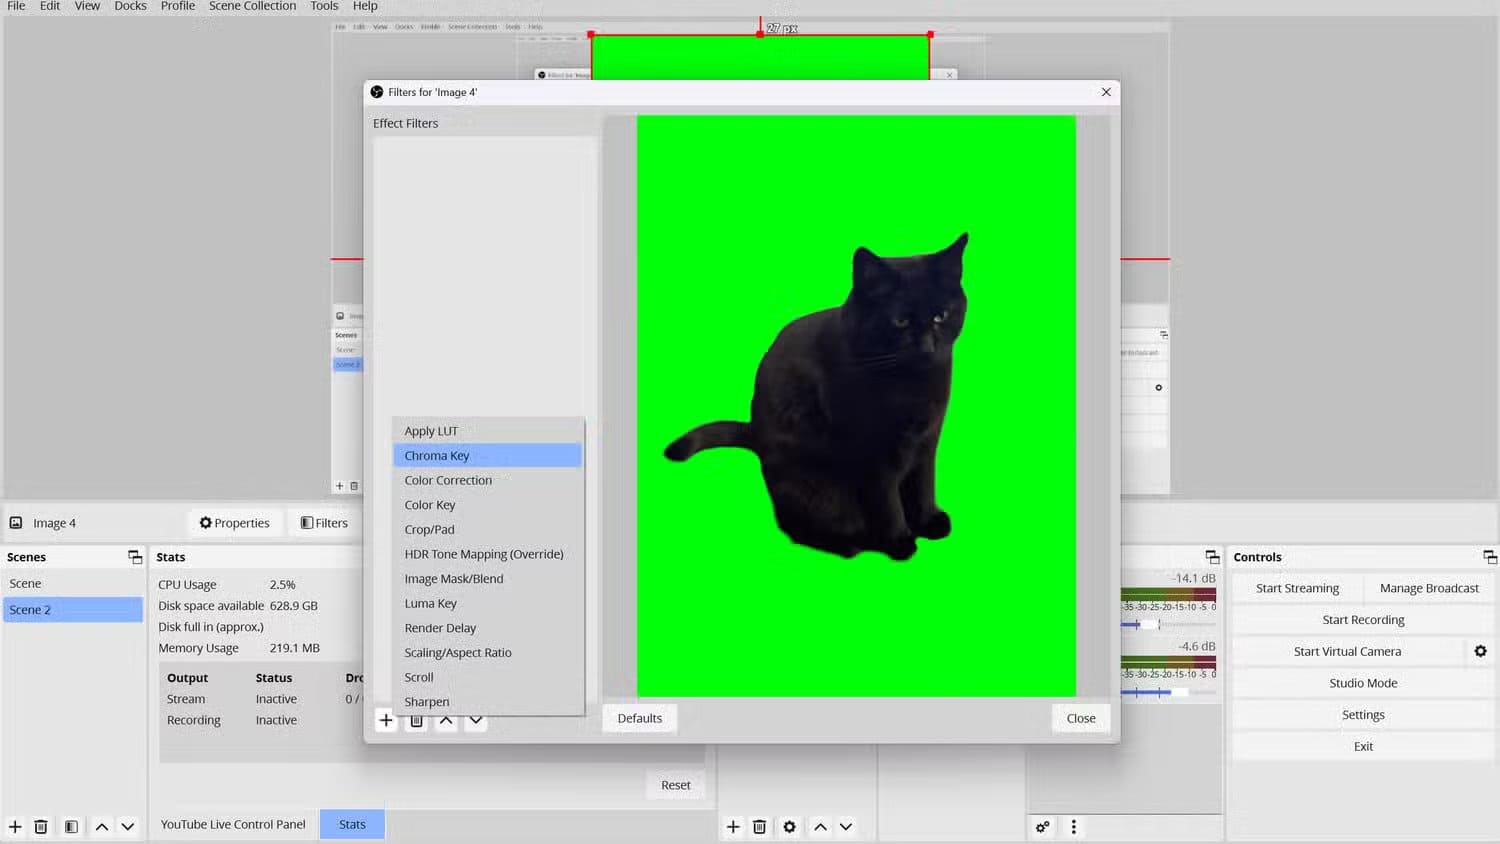This screenshot has height=844, width=1500.
Task: Open audio mixer three-dot menu
Action: [1074, 827]
